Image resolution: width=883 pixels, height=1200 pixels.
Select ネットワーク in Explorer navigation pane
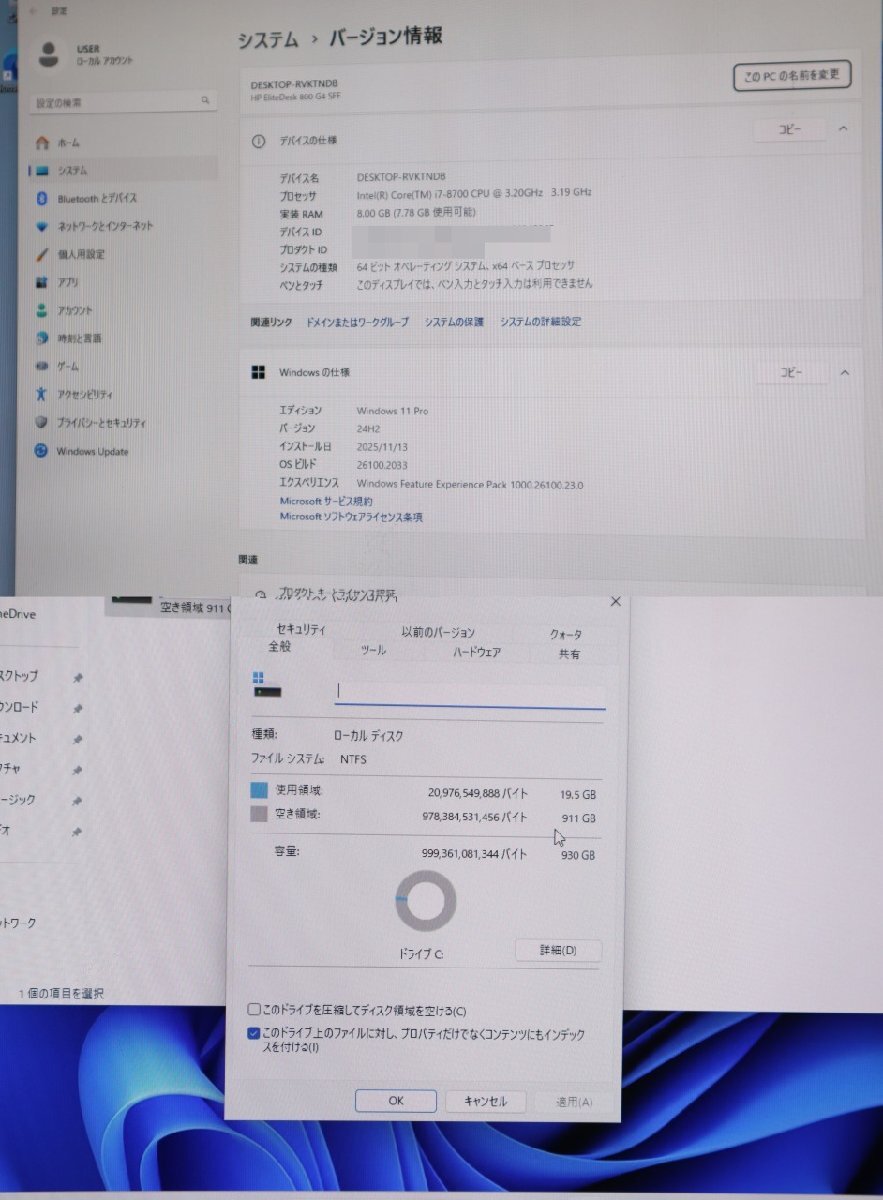pyautogui.click(x=18, y=924)
